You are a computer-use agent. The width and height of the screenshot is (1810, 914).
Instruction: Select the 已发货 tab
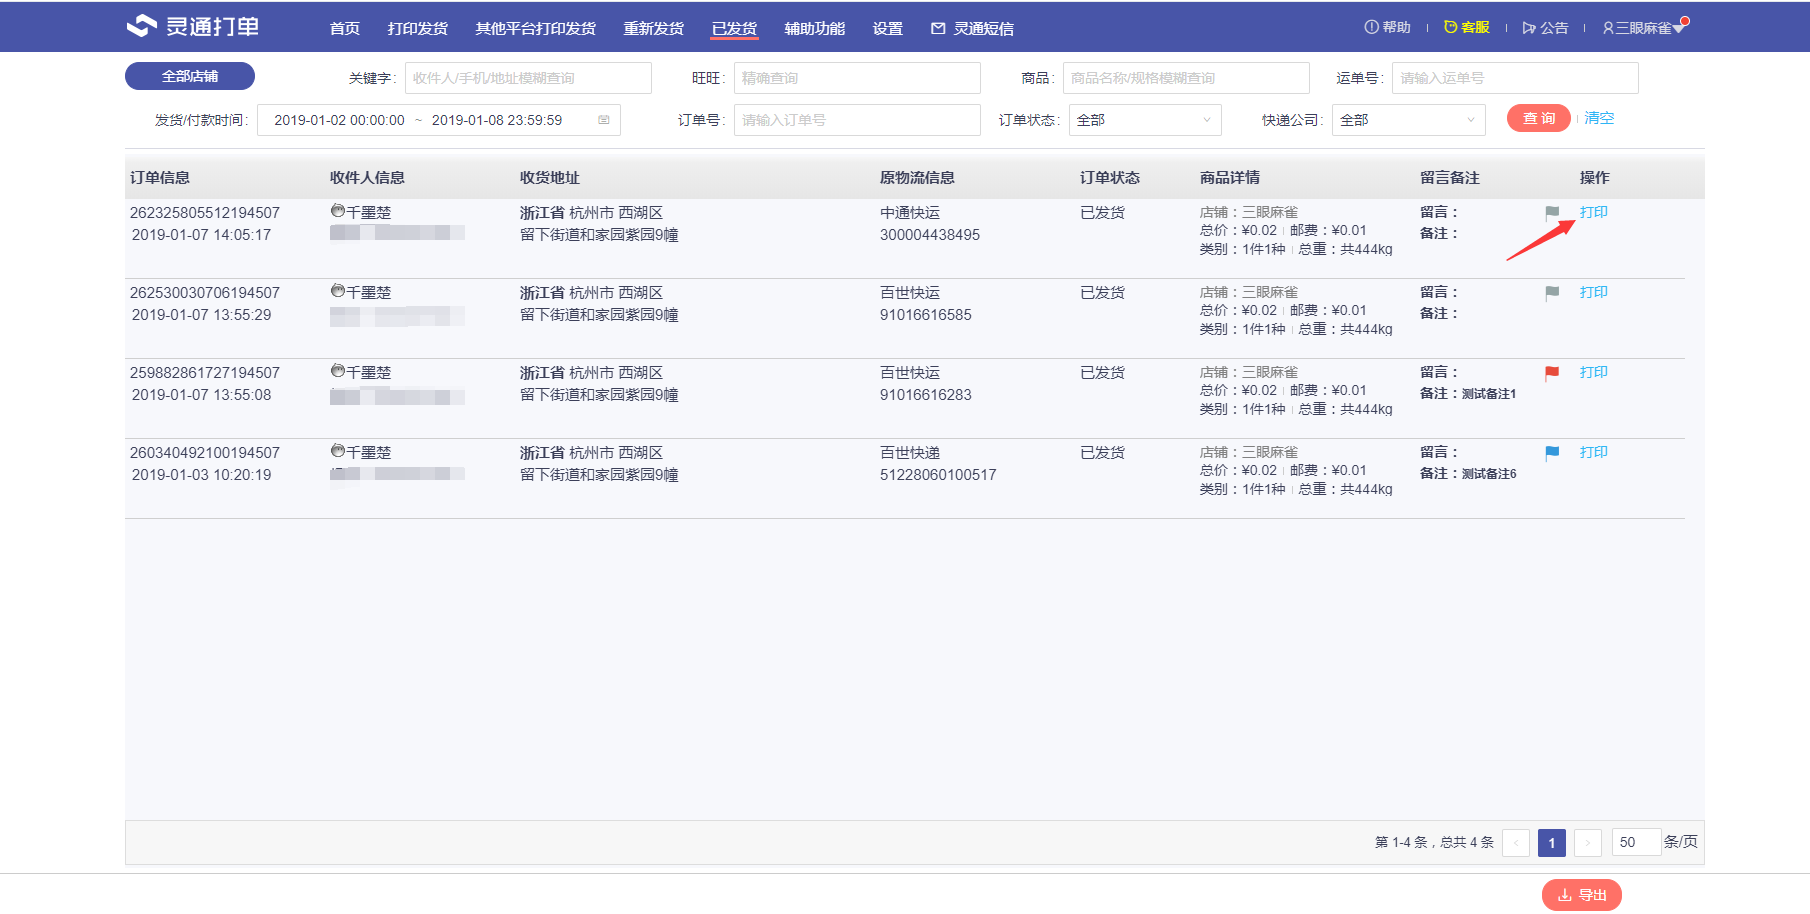pyautogui.click(x=734, y=28)
